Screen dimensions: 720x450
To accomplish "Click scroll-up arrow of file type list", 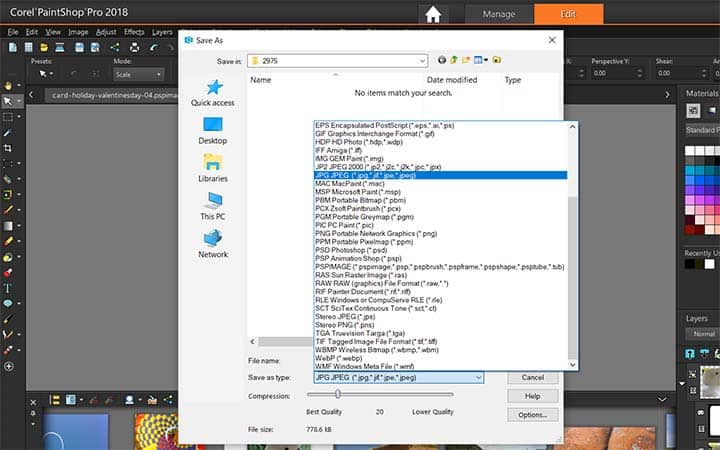I will 573,126.
